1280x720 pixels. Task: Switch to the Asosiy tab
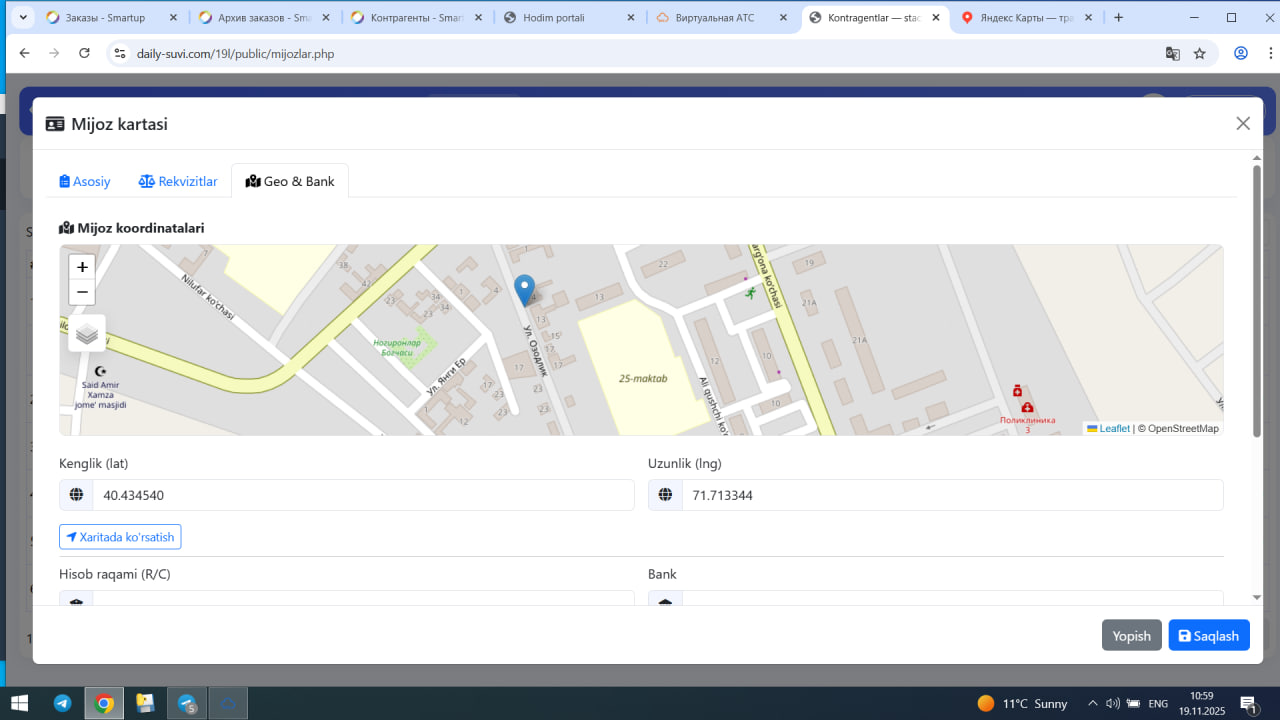coord(85,181)
